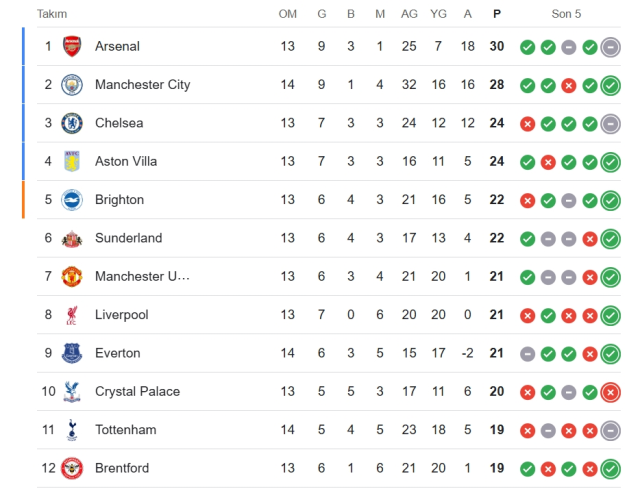
Task: Click the Son 5 column header
Action: [566, 14]
